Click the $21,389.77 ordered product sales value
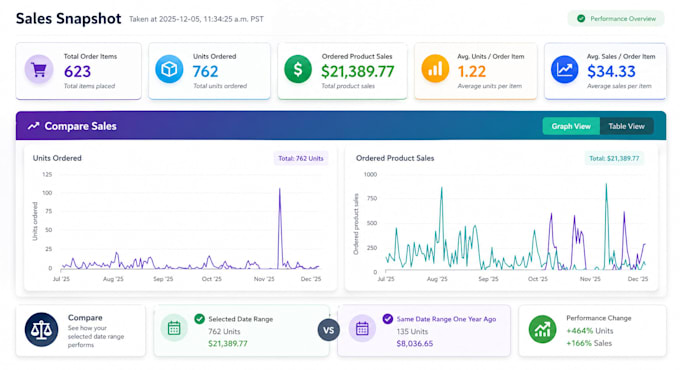 (358, 72)
